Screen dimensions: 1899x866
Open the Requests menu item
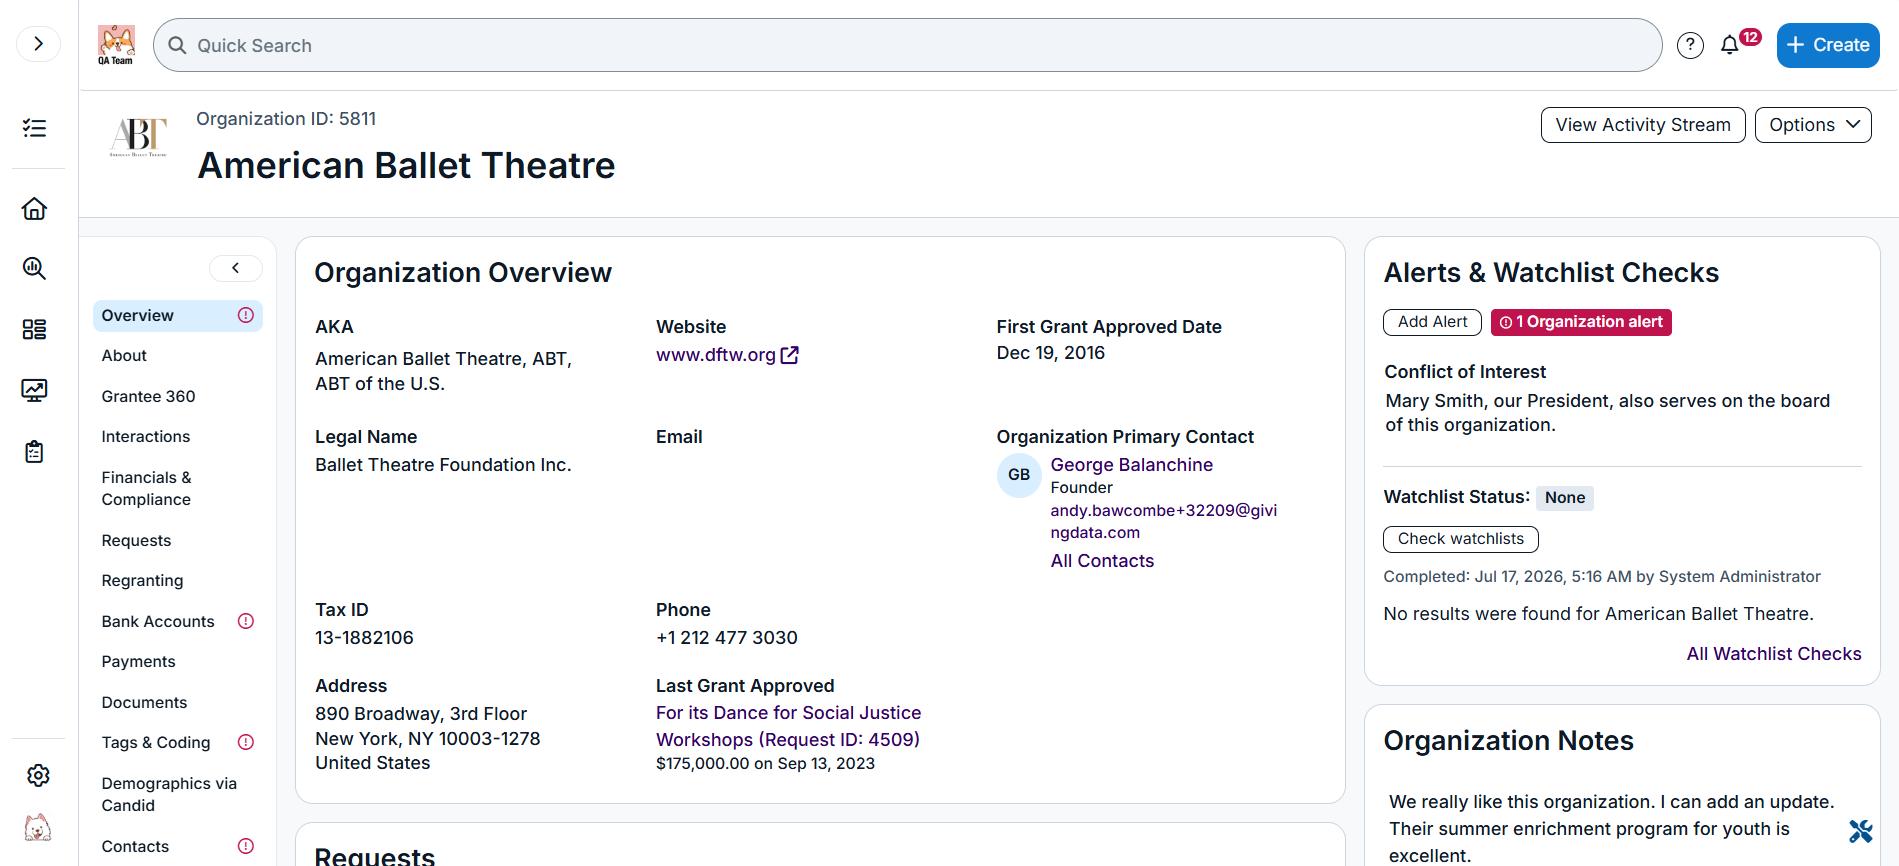point(136,541)
